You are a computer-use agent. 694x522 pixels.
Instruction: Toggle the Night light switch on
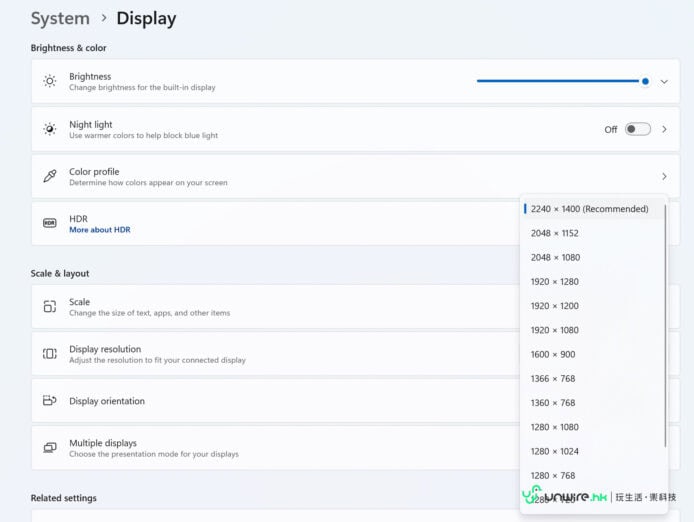pyautogui.click(x=637, y=129)
